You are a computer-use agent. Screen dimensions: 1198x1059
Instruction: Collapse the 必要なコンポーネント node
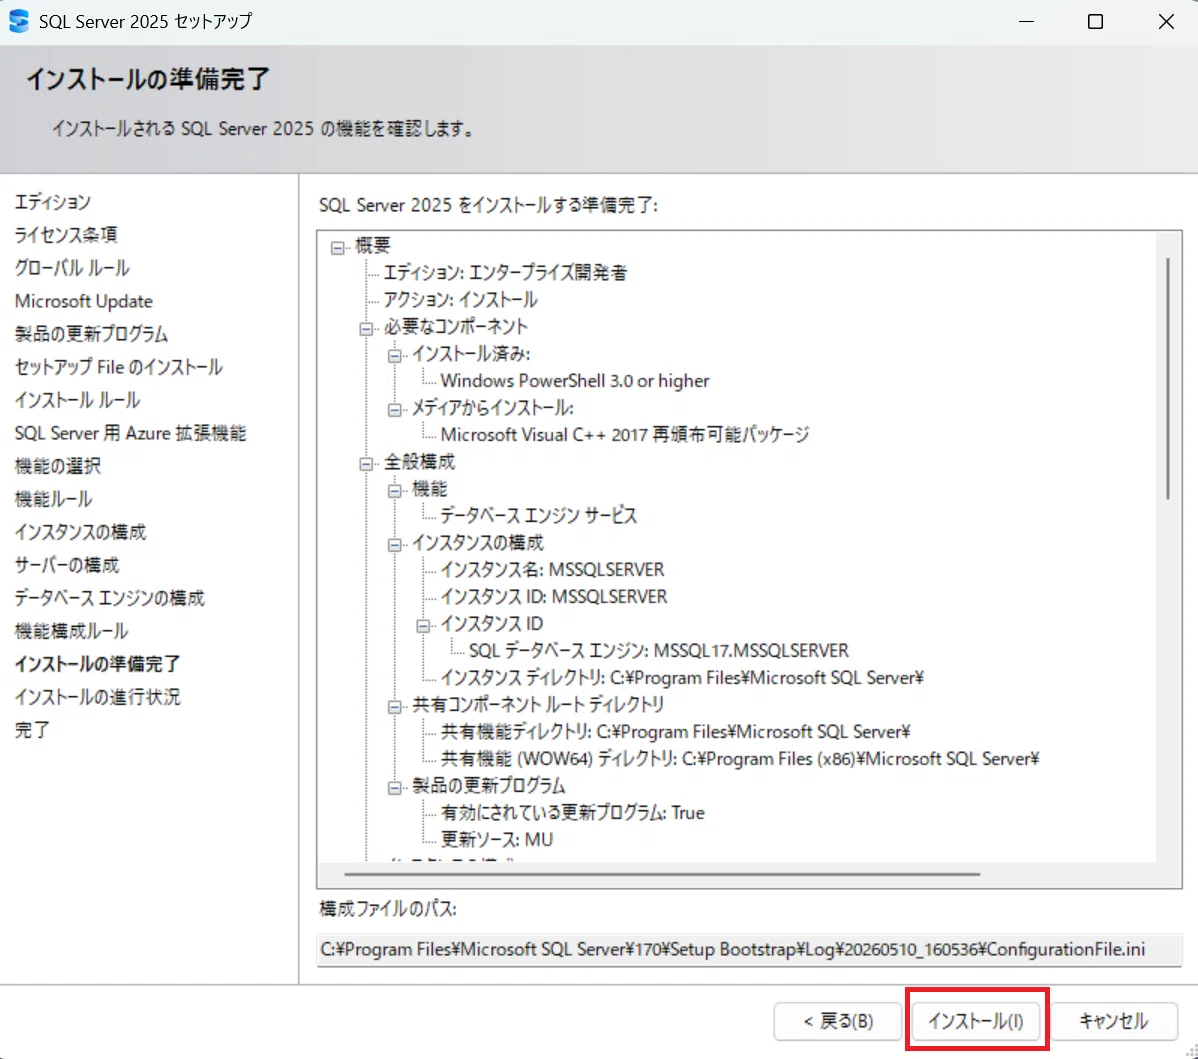point(366,329)
